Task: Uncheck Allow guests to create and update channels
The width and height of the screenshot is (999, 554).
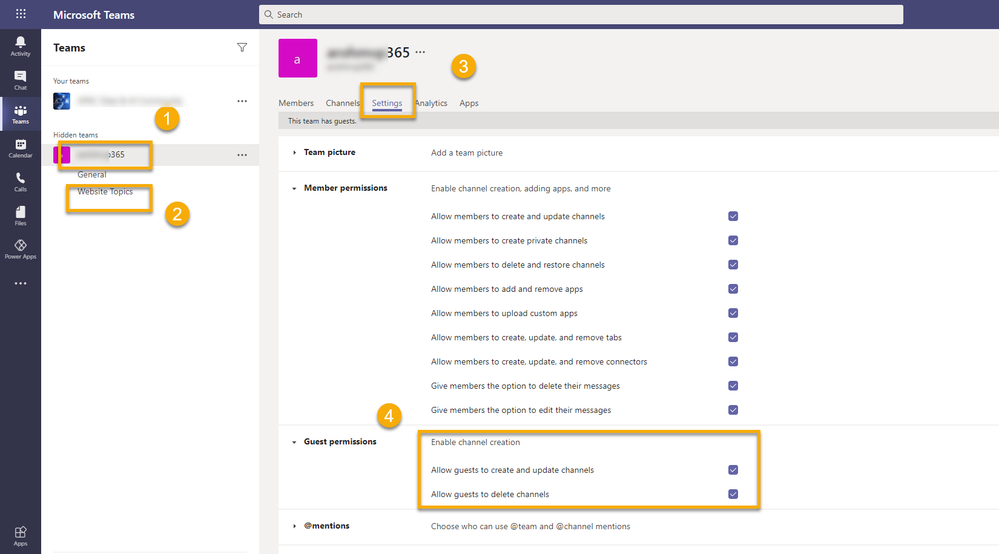Action: pos(733,470)
